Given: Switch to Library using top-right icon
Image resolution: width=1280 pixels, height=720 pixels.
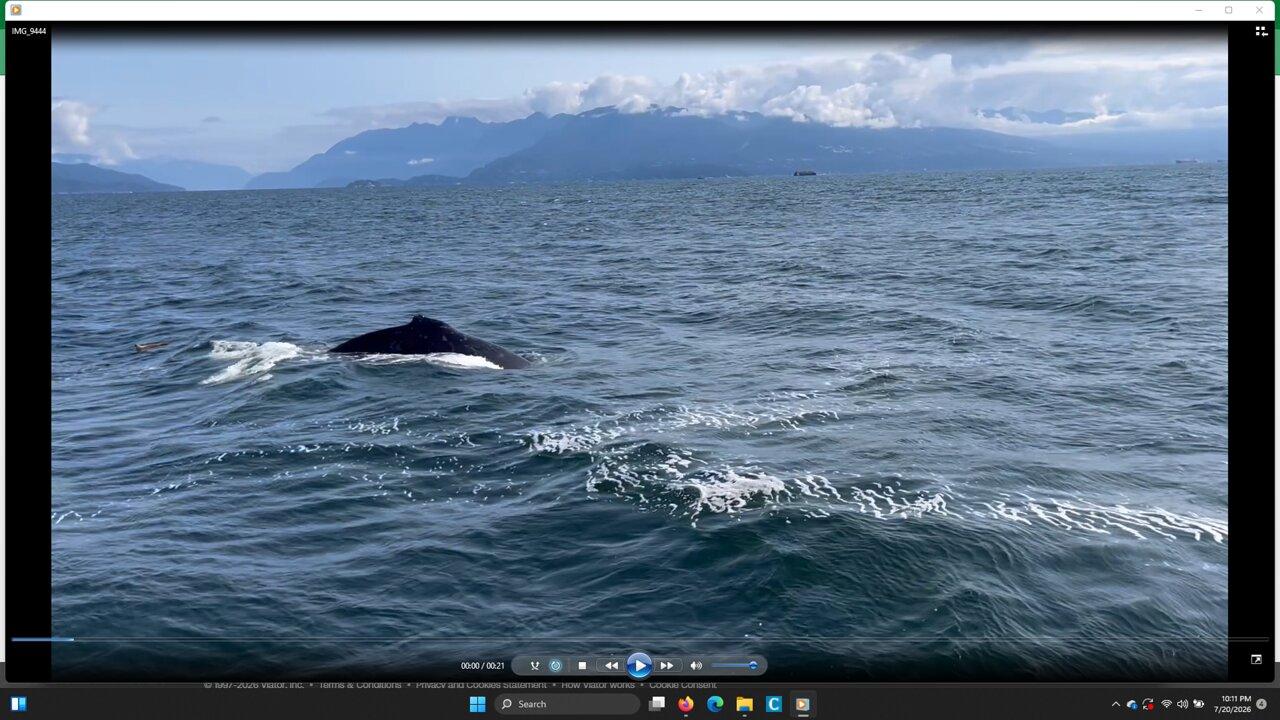Looking at the screenshot, I should coord(1261,31).
